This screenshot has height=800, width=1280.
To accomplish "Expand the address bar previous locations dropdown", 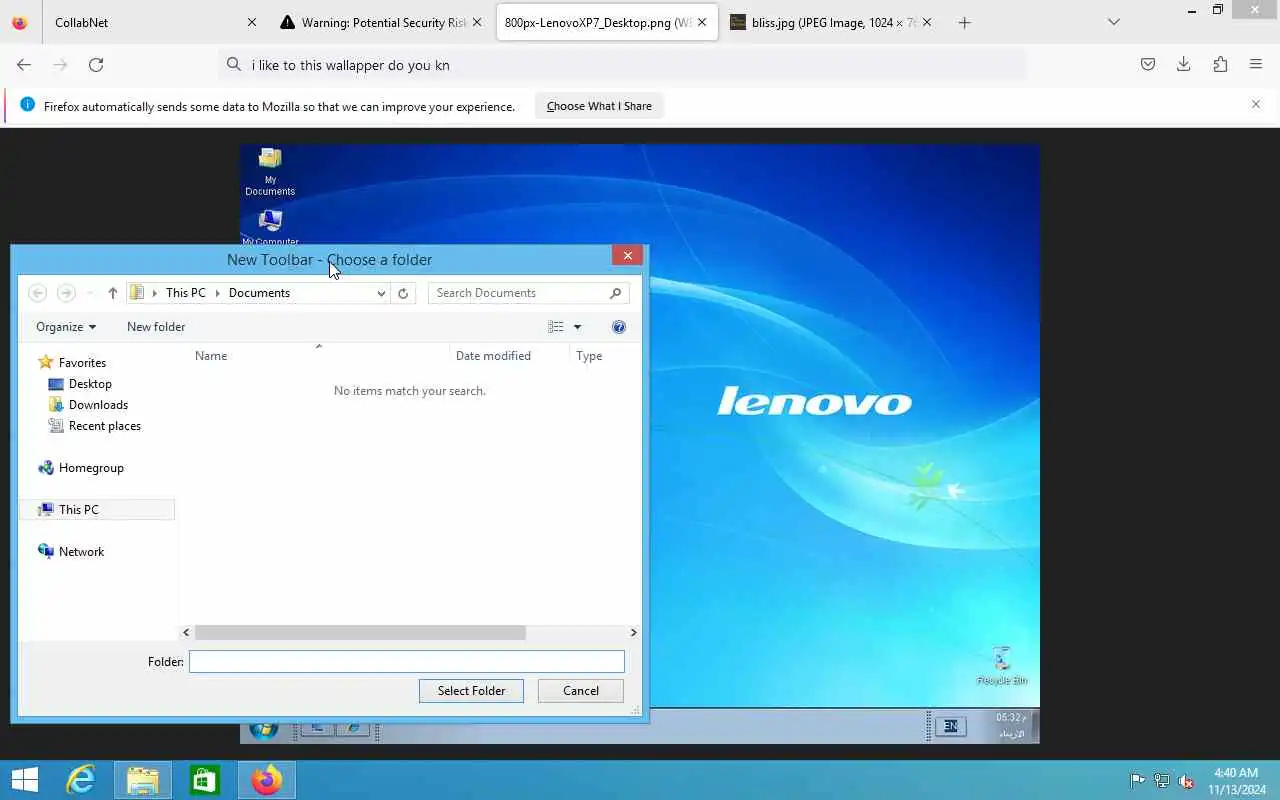I will tap(381, 293).
